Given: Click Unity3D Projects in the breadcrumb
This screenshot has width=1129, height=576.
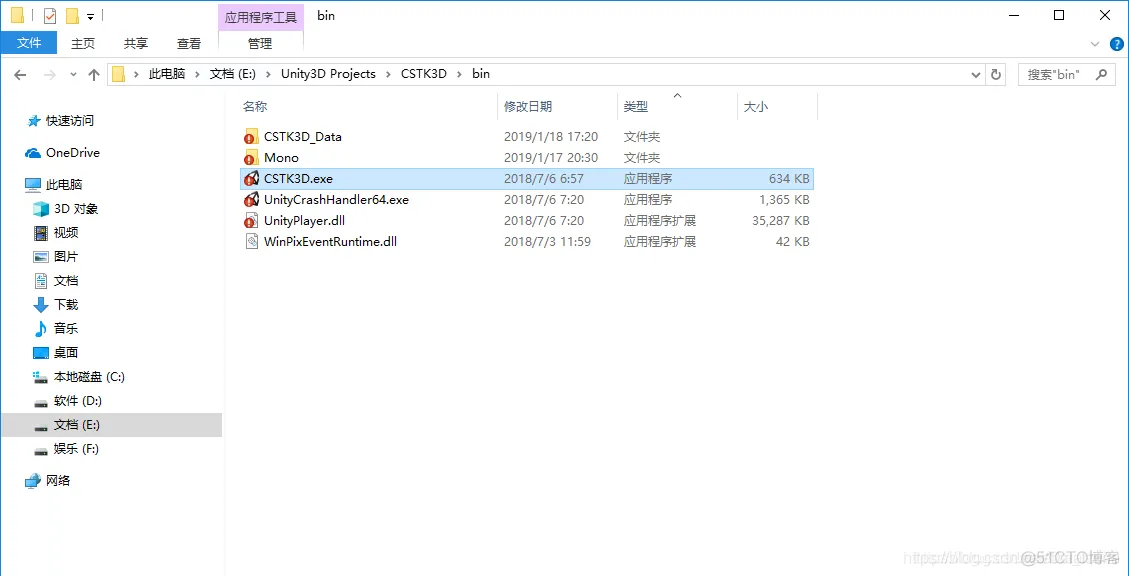Looking at the screenshot, I should pos(328,74).
